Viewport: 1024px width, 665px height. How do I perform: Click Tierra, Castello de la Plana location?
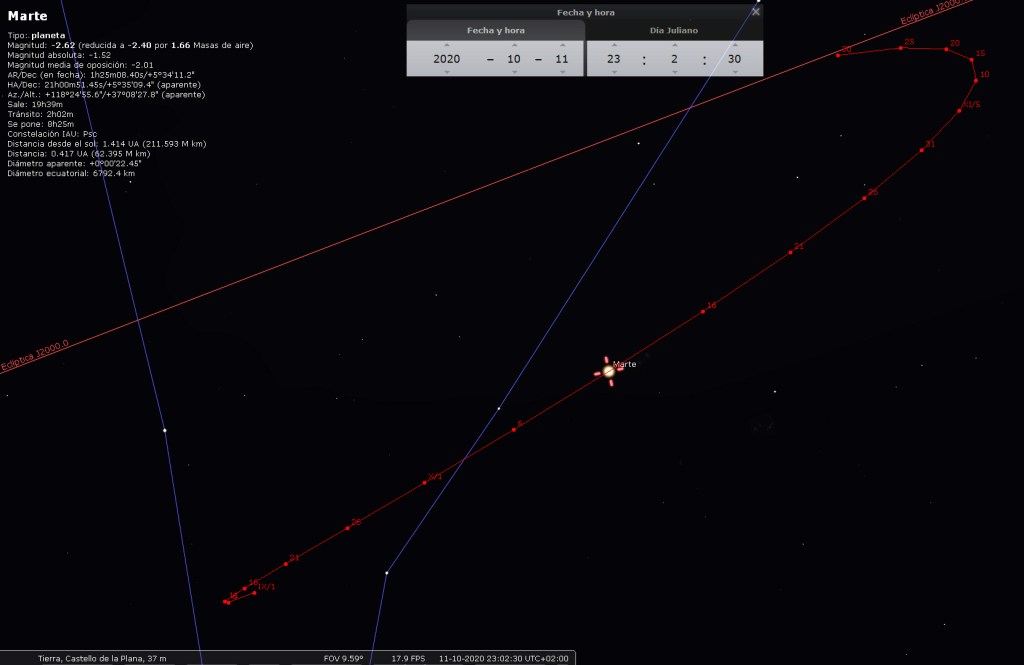tap(102, 658)
